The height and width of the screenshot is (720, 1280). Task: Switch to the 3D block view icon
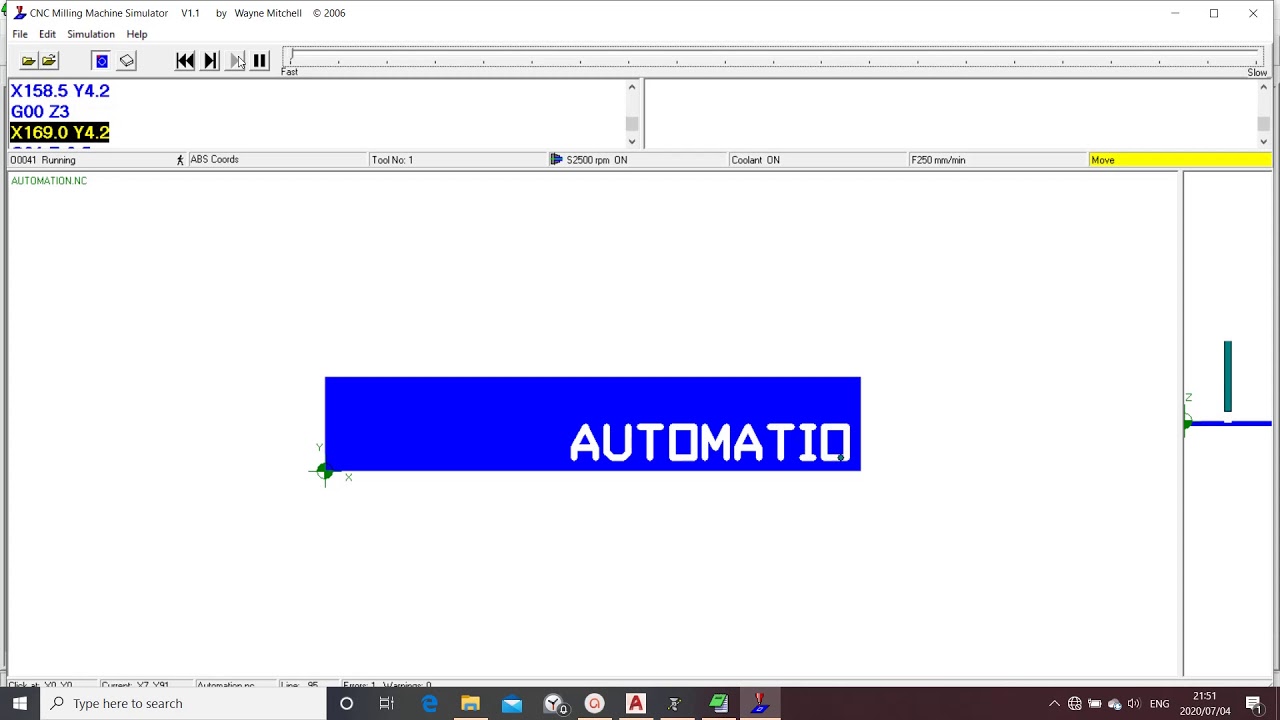pos(127,61)
